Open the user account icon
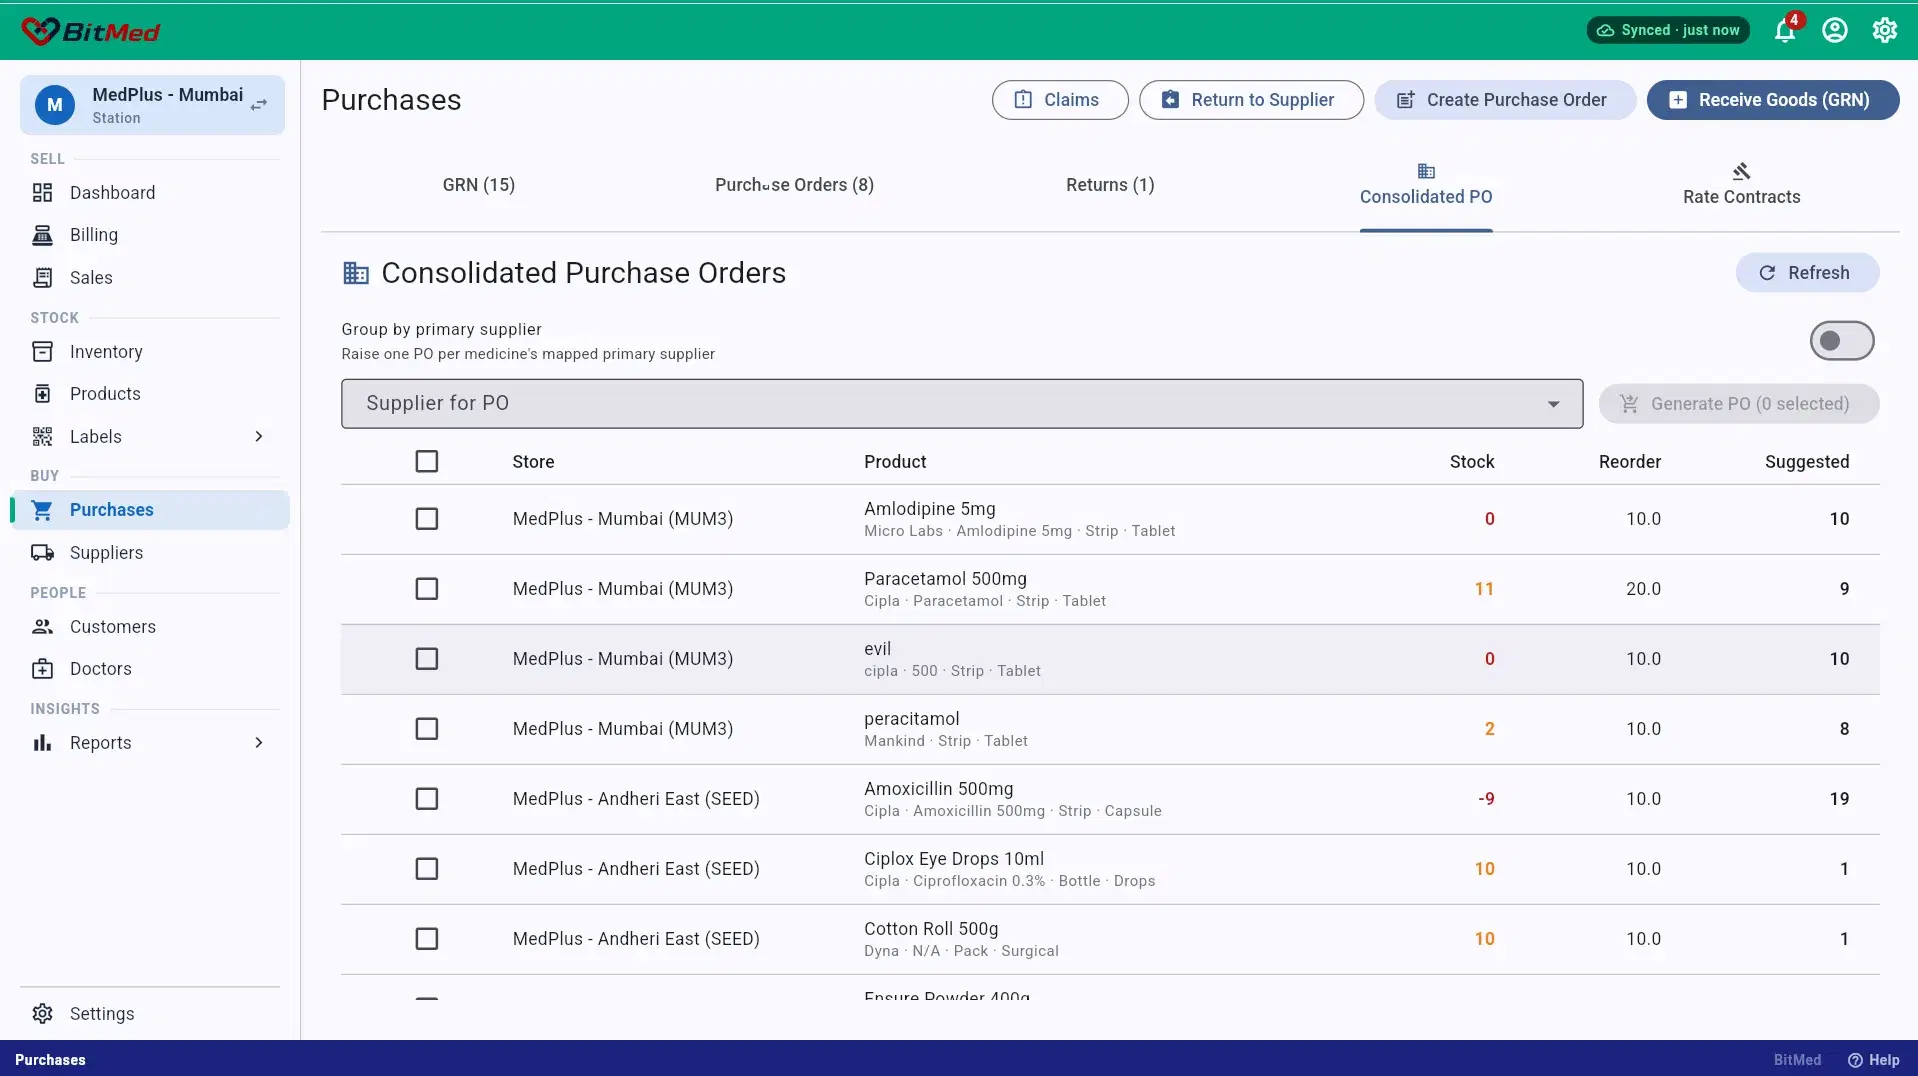Viewport: 1918px width, 1076px height. pos(1835,30)
